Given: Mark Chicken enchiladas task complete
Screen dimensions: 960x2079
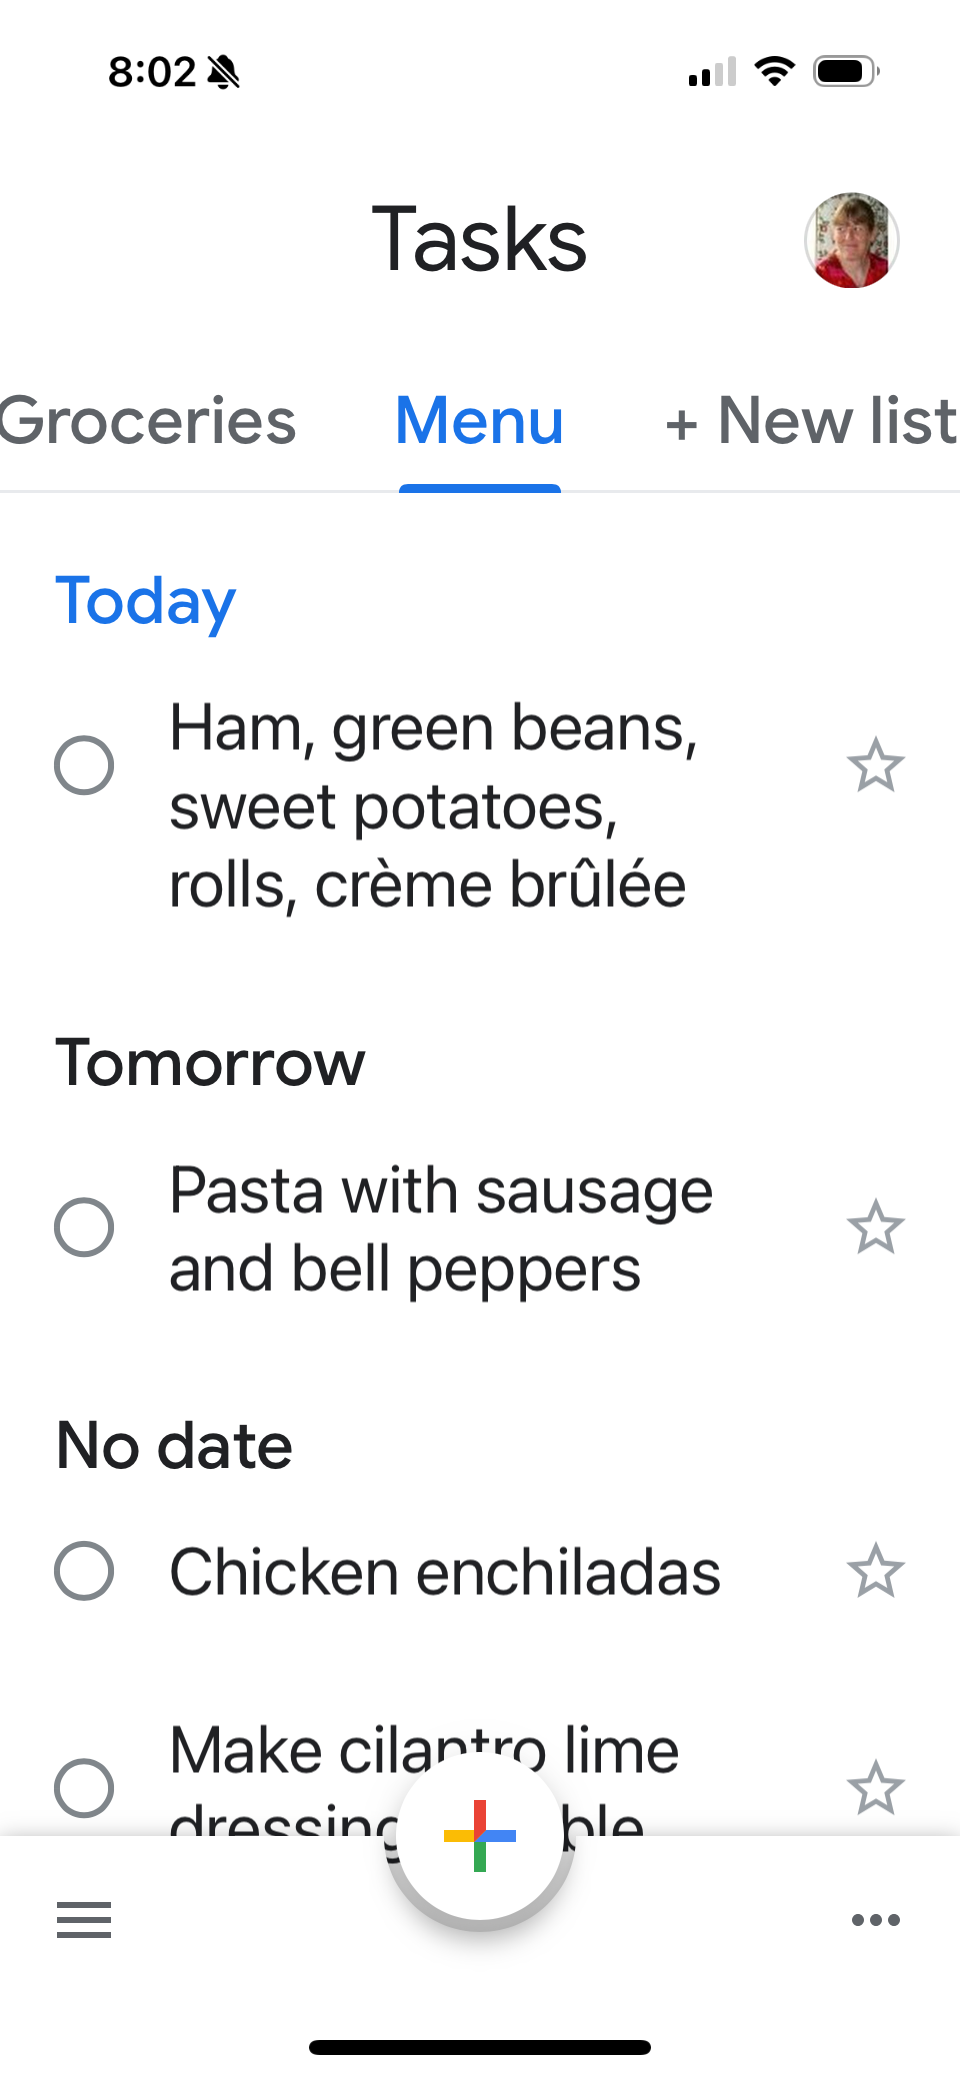Looking at the screenshot, I should 84,1571.
